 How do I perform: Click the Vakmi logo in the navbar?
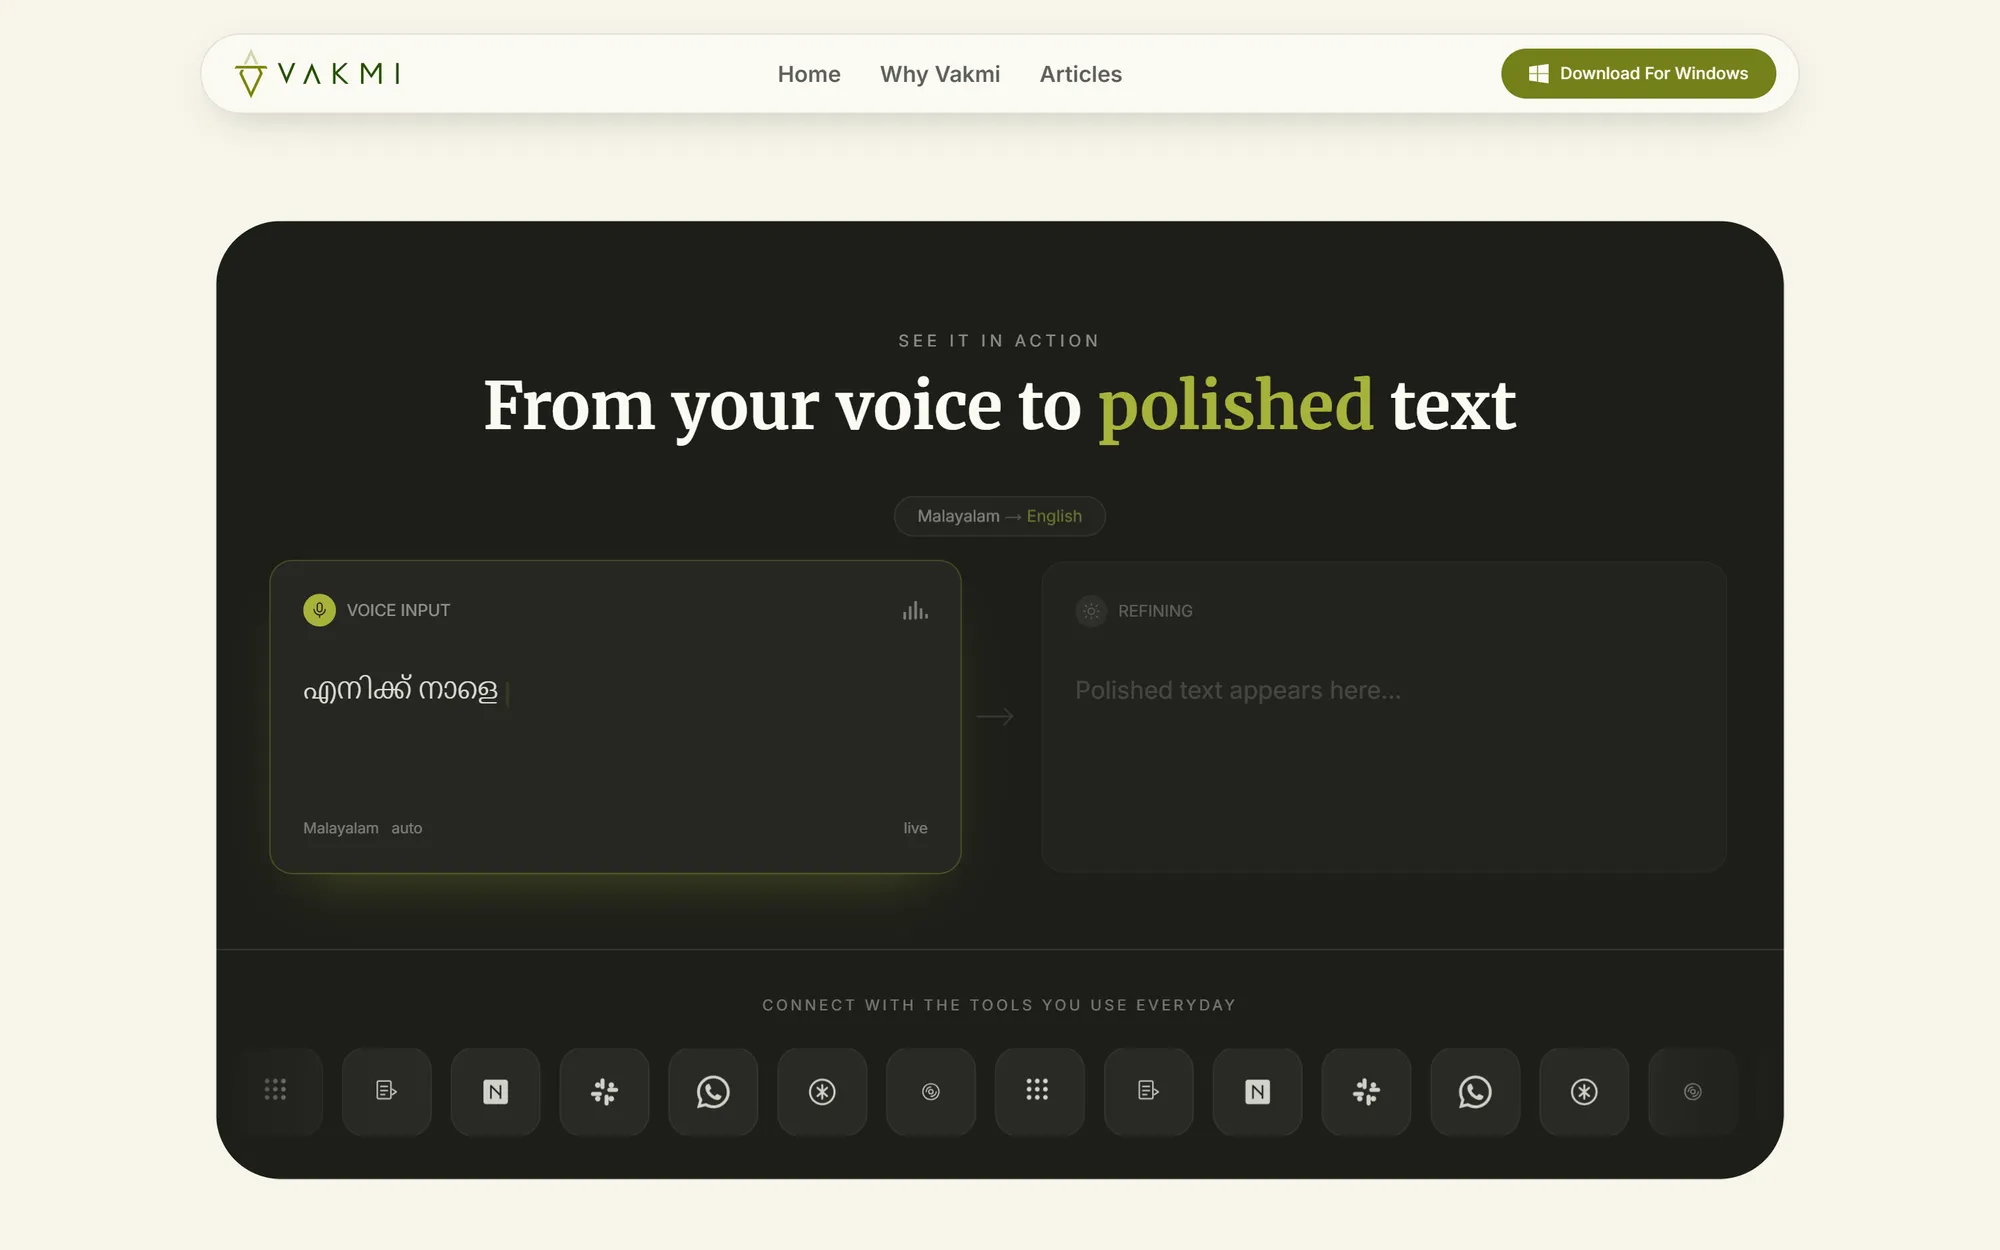pos(317,74)
